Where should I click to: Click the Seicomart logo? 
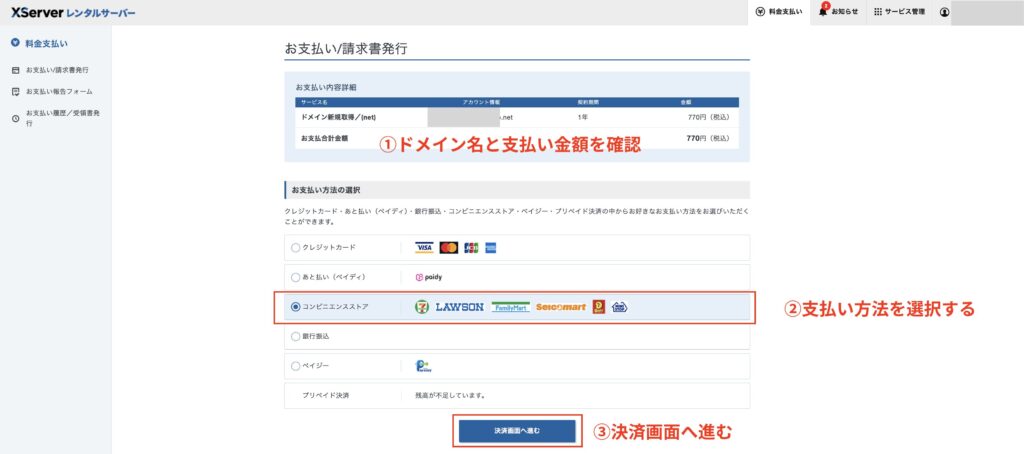560,307
